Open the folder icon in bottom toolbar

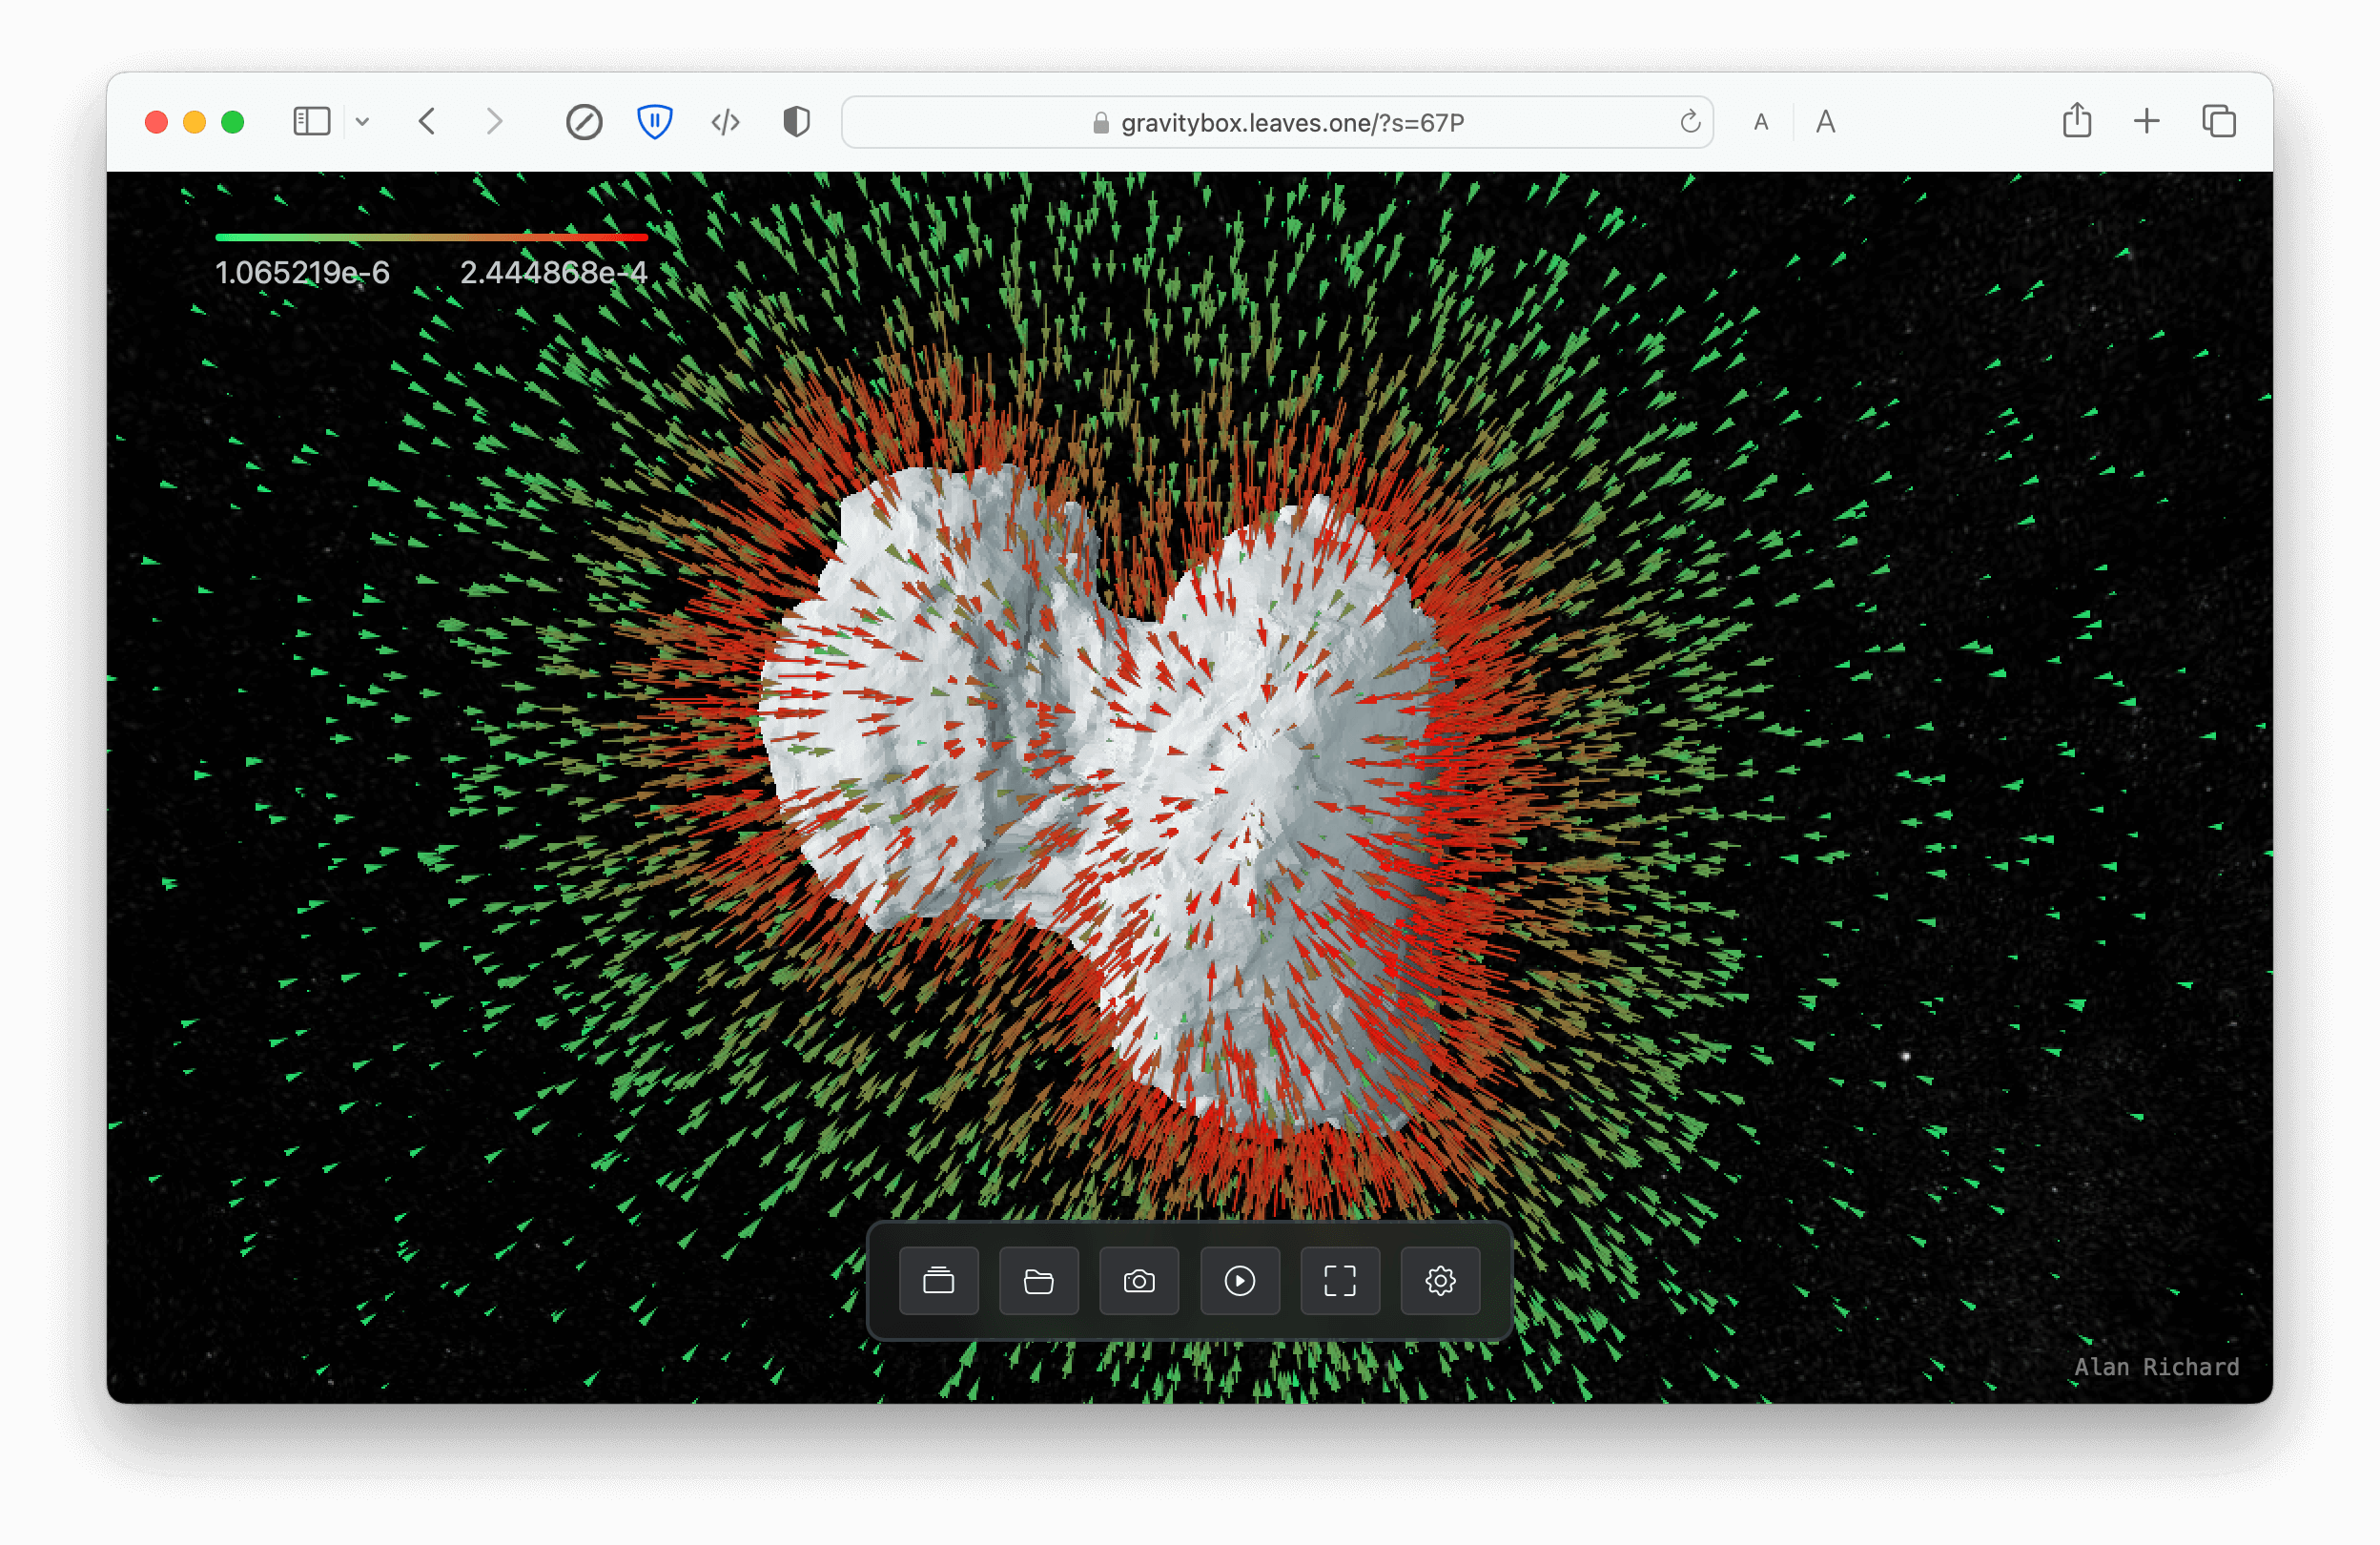1038,1280
